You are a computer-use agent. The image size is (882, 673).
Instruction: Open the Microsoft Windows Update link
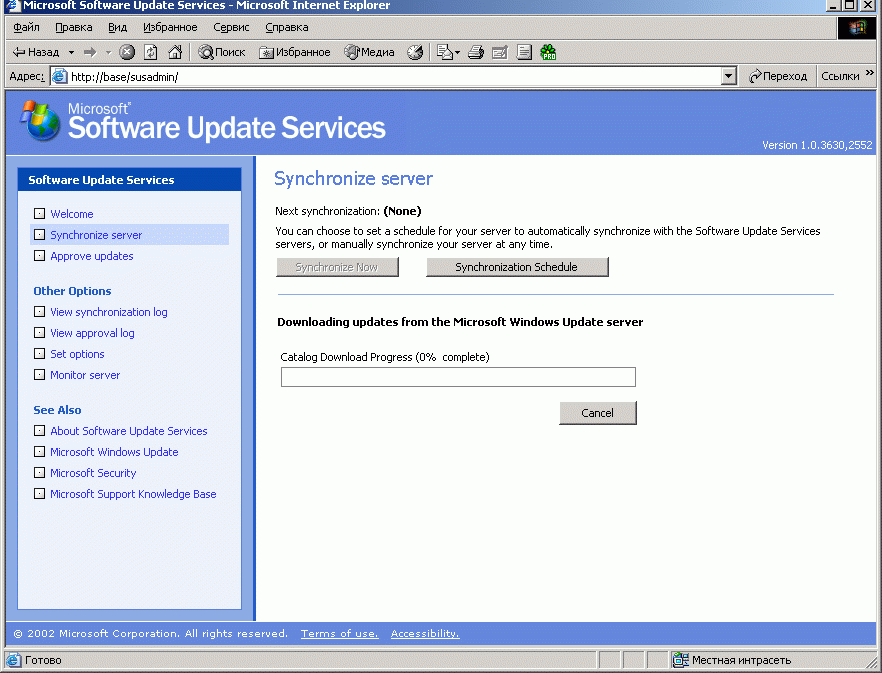[114, 452]
